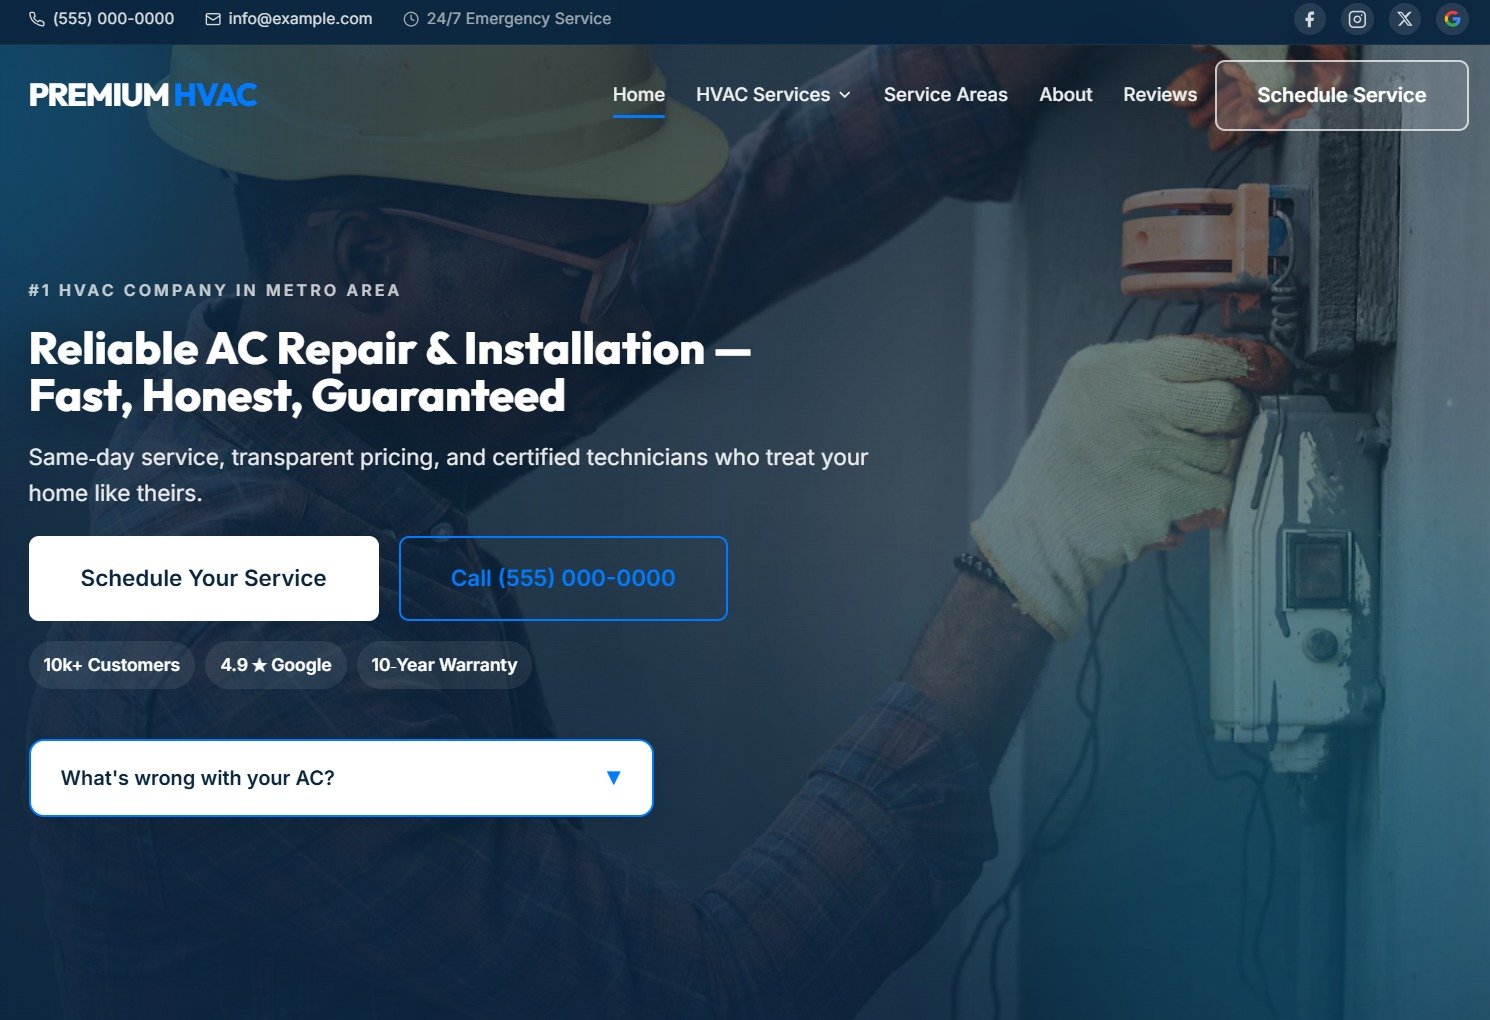
Task: Click the Call (555) 000-0000 button
Action: tap(563, 578)
